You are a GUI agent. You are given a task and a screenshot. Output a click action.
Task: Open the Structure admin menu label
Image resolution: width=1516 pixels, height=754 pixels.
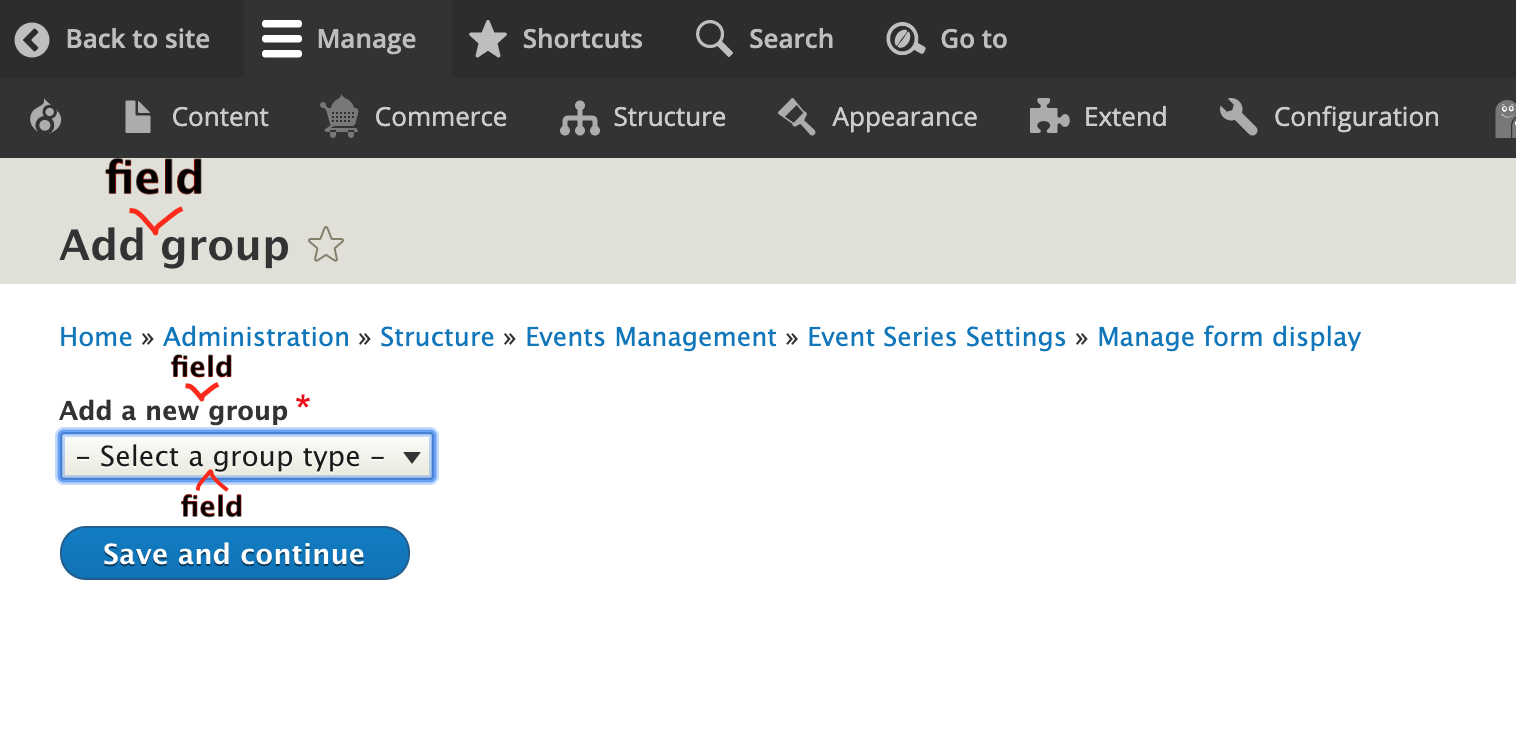[x=669, y=117]
